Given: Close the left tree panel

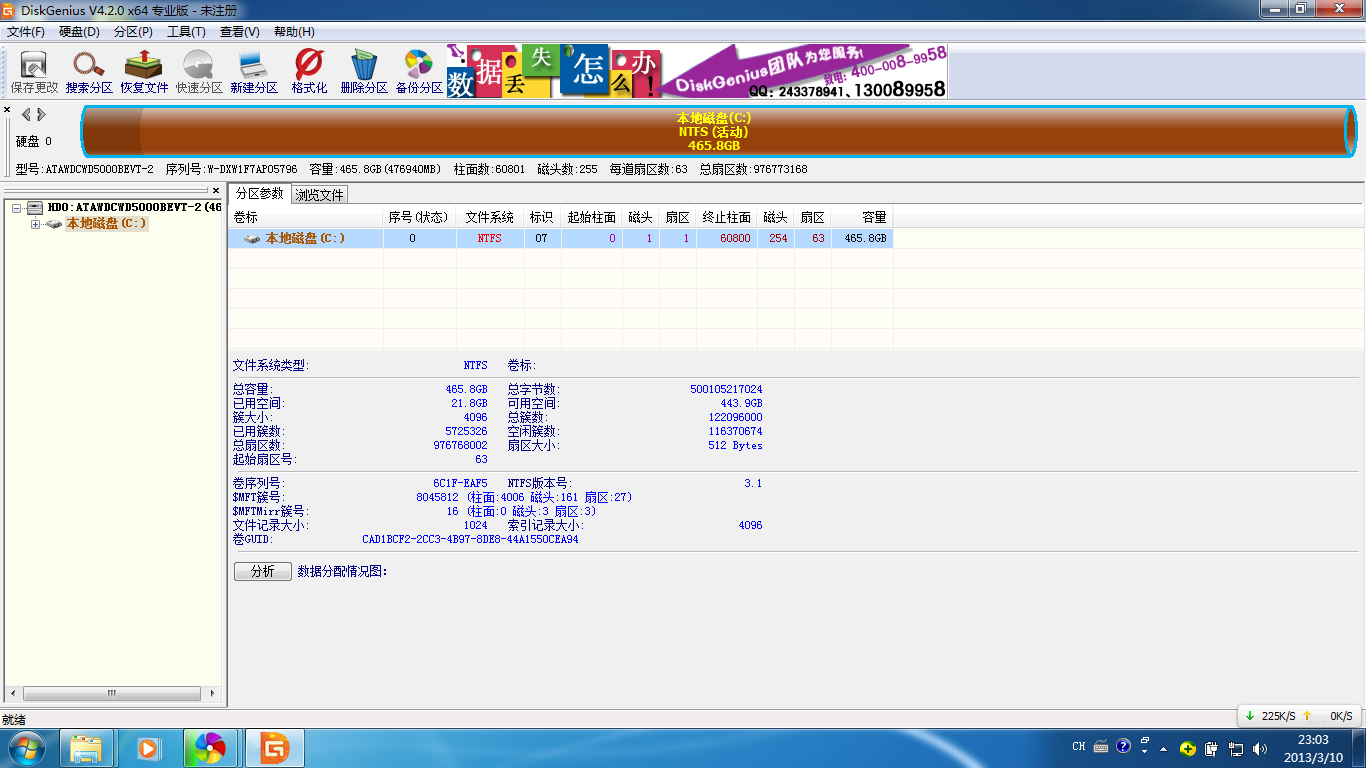Looking at the screenshot, I should [216, 190].
